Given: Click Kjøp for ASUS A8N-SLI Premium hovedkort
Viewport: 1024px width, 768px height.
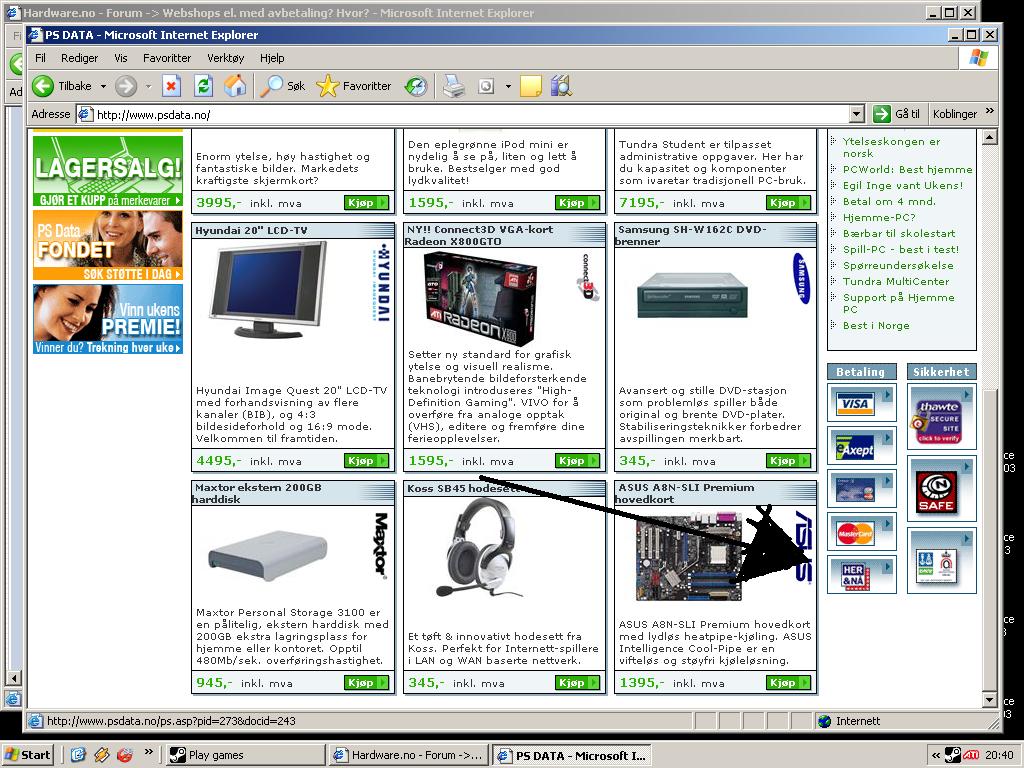Looking at the screenshot, I should pyautogui.click(x=788, y=683).
